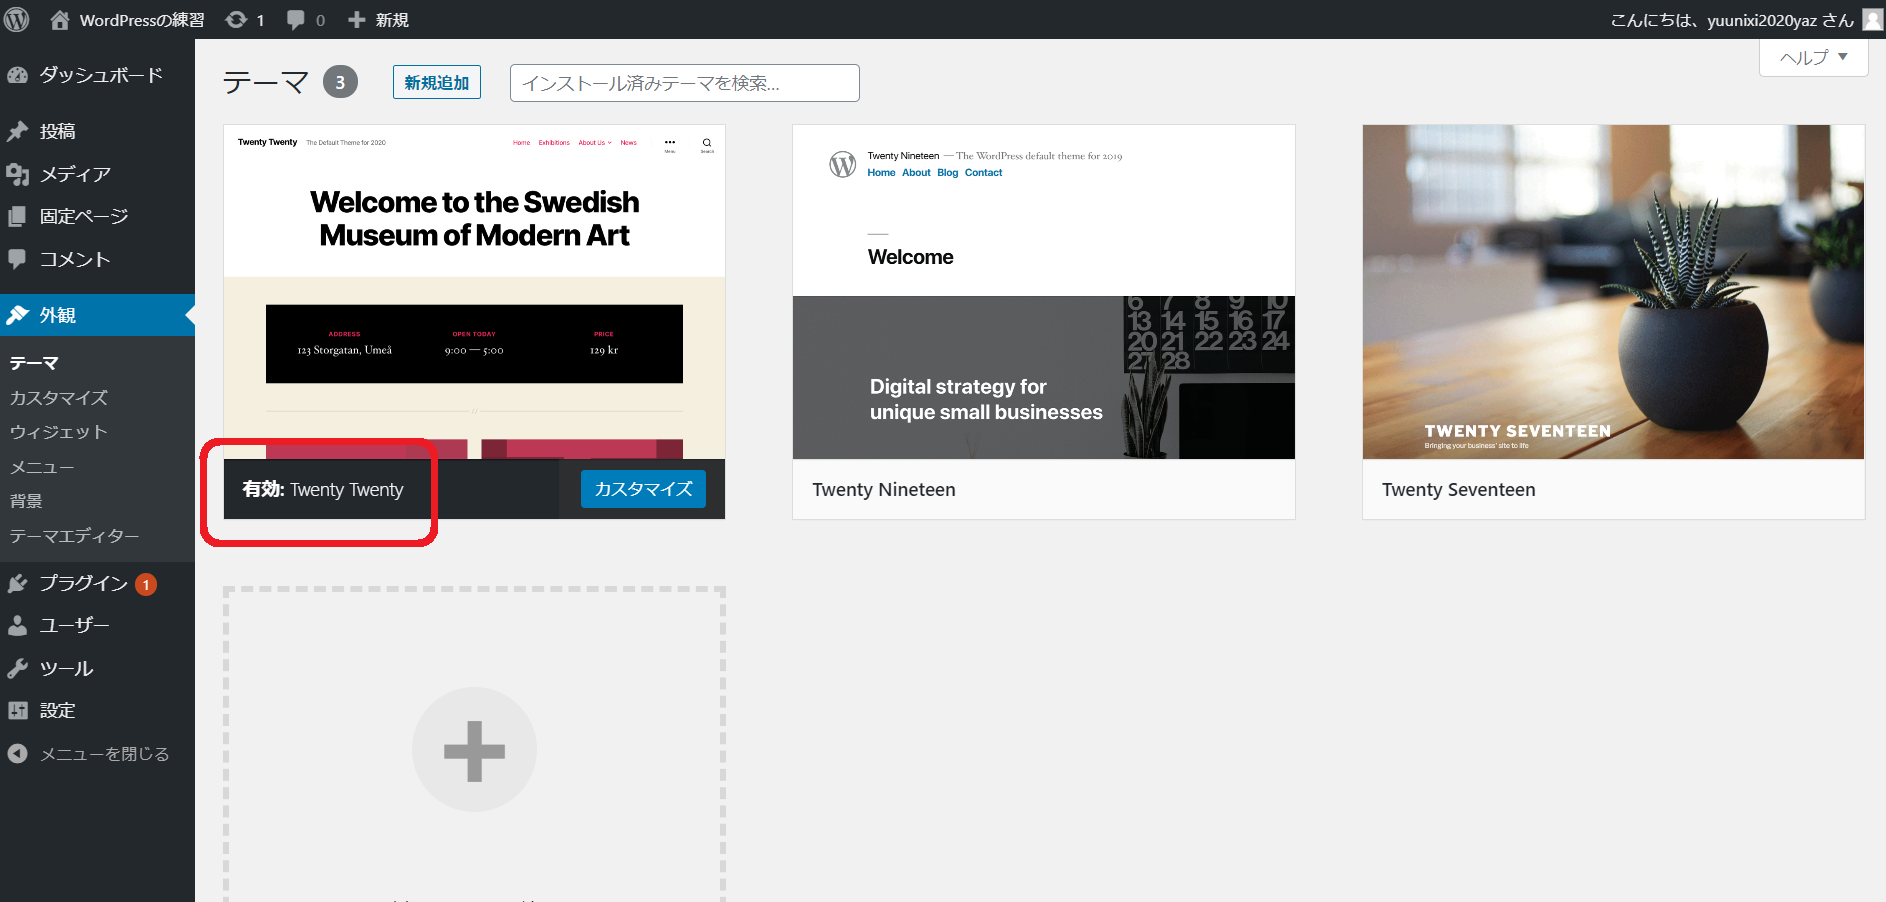
Task: Open the updates icon in admin bar
Action: pos(237,20)
